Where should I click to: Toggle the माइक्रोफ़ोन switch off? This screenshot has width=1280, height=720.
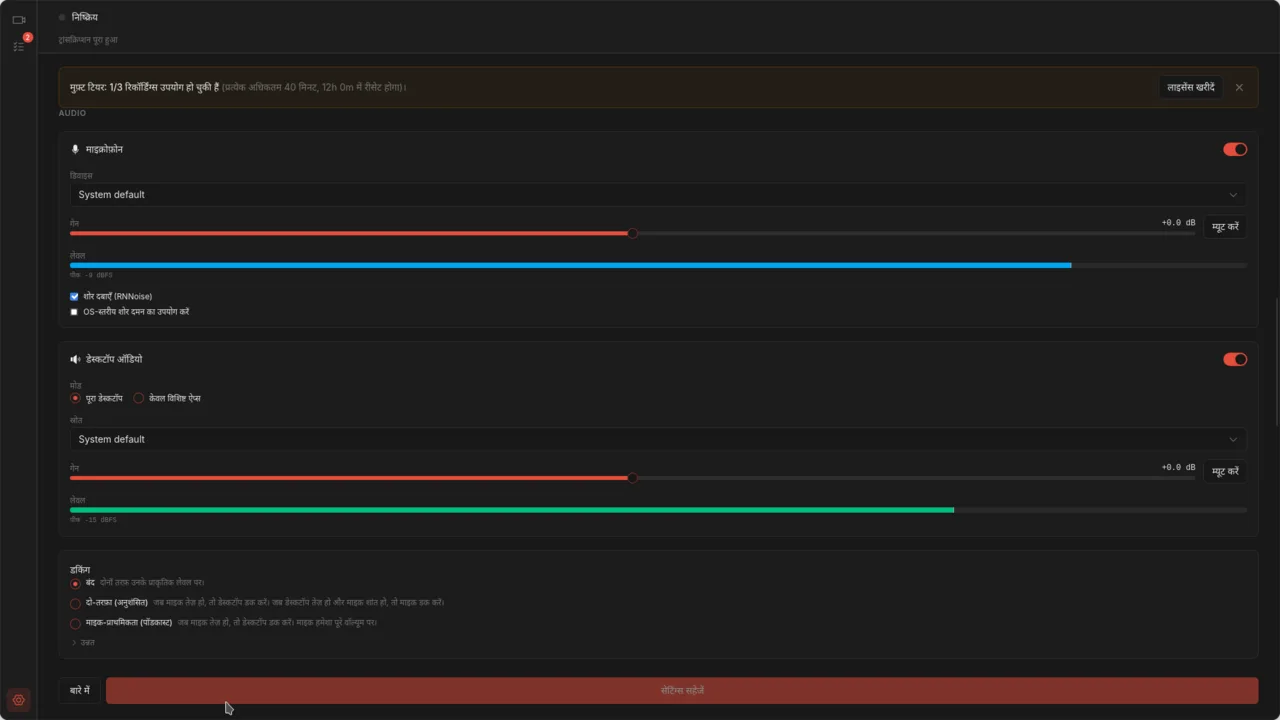tap(1235, 149)
